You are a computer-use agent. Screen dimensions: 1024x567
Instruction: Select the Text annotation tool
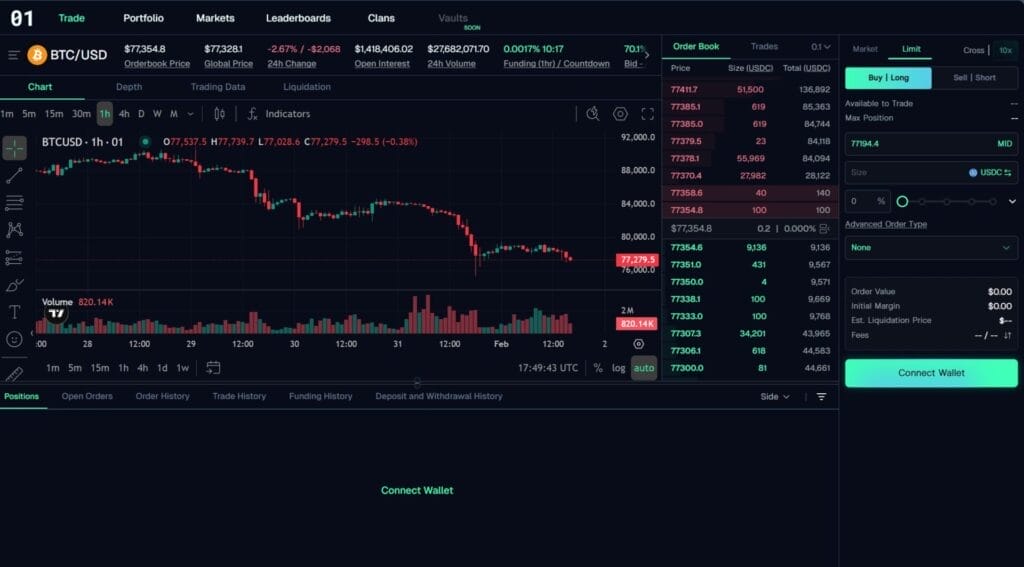click(x=14, y=312)
